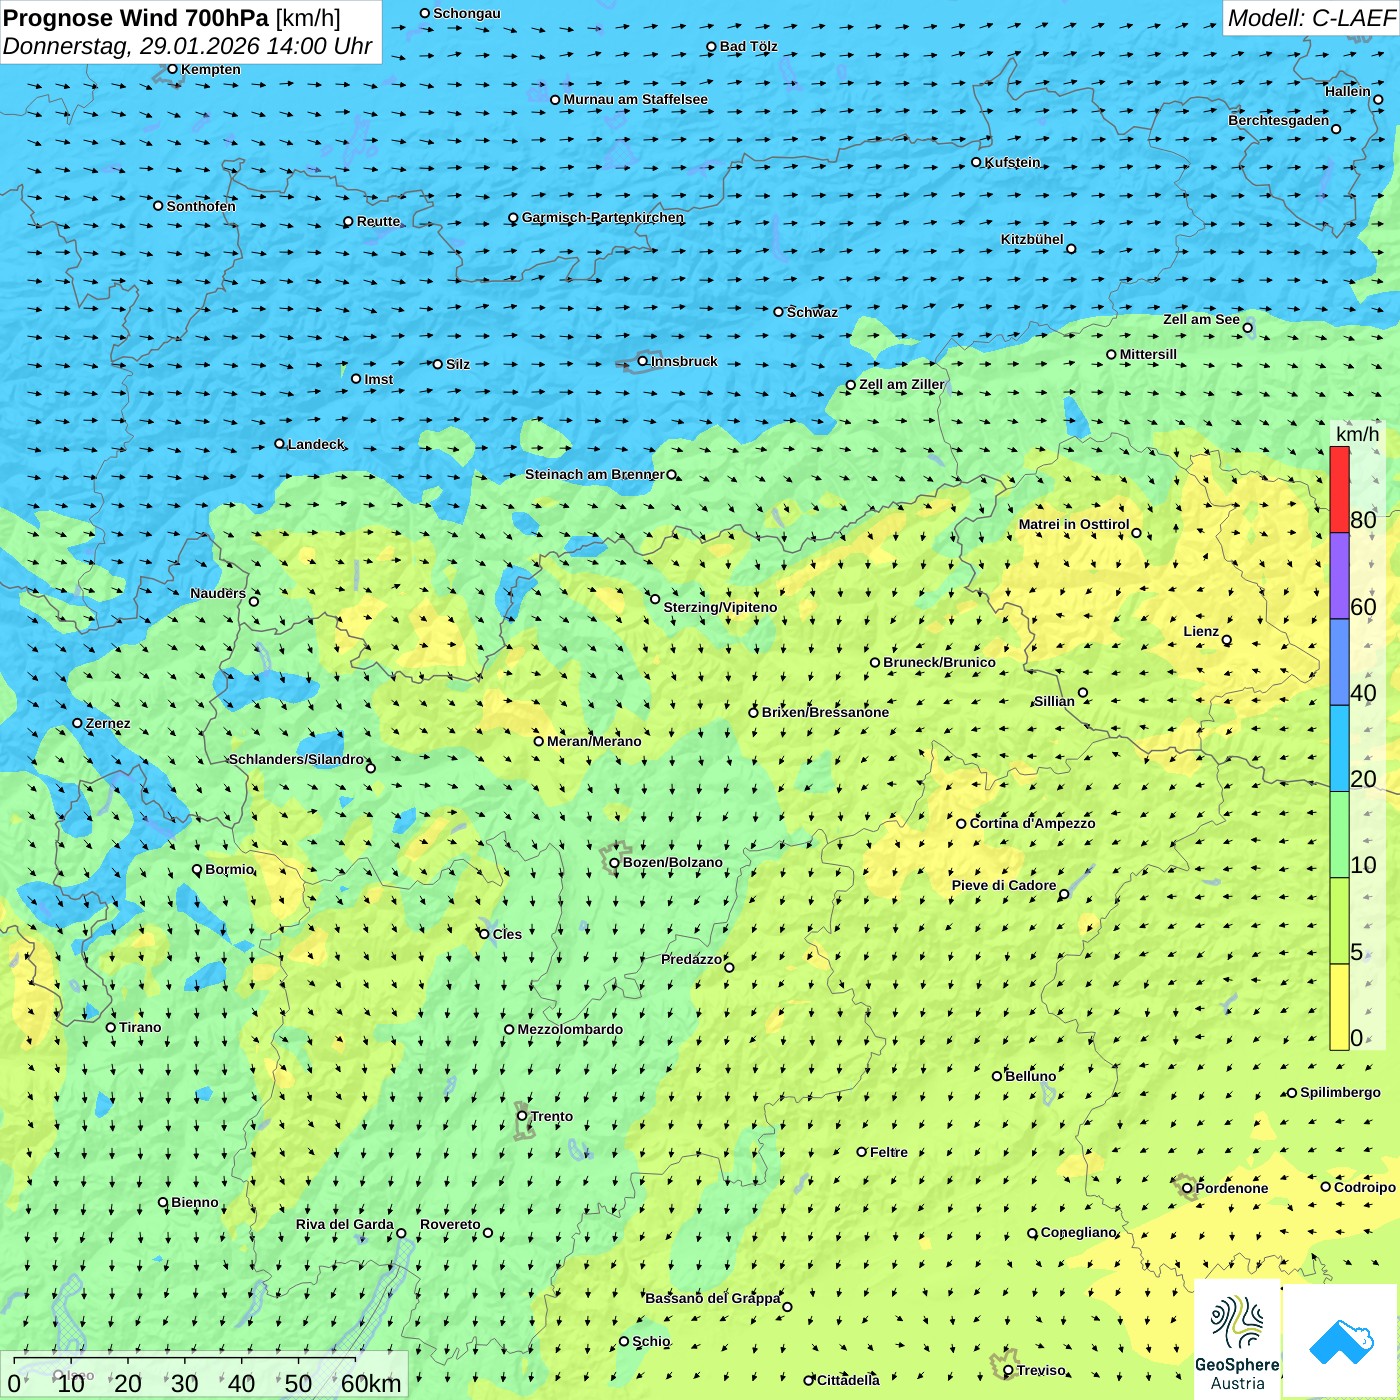Pick the dark blue 40–60 km/h legend color
Viewport: 1400px width, 1400px height.
pos(1339,663)
